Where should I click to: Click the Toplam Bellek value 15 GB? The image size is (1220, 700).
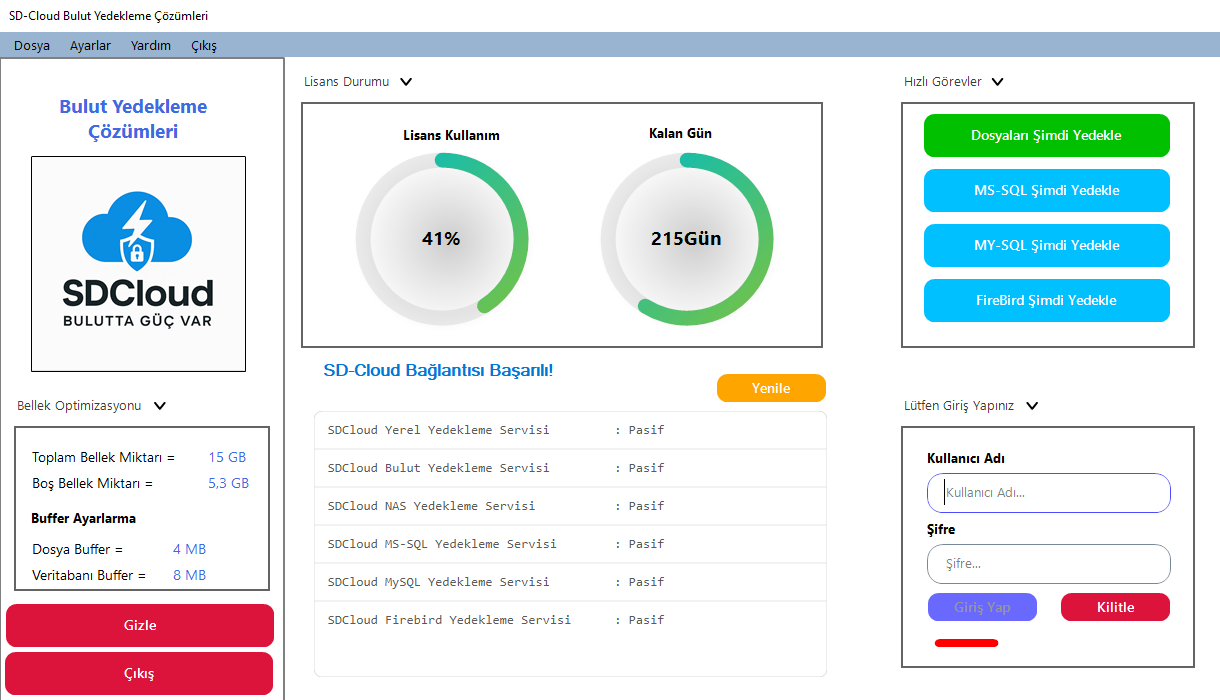227,458
